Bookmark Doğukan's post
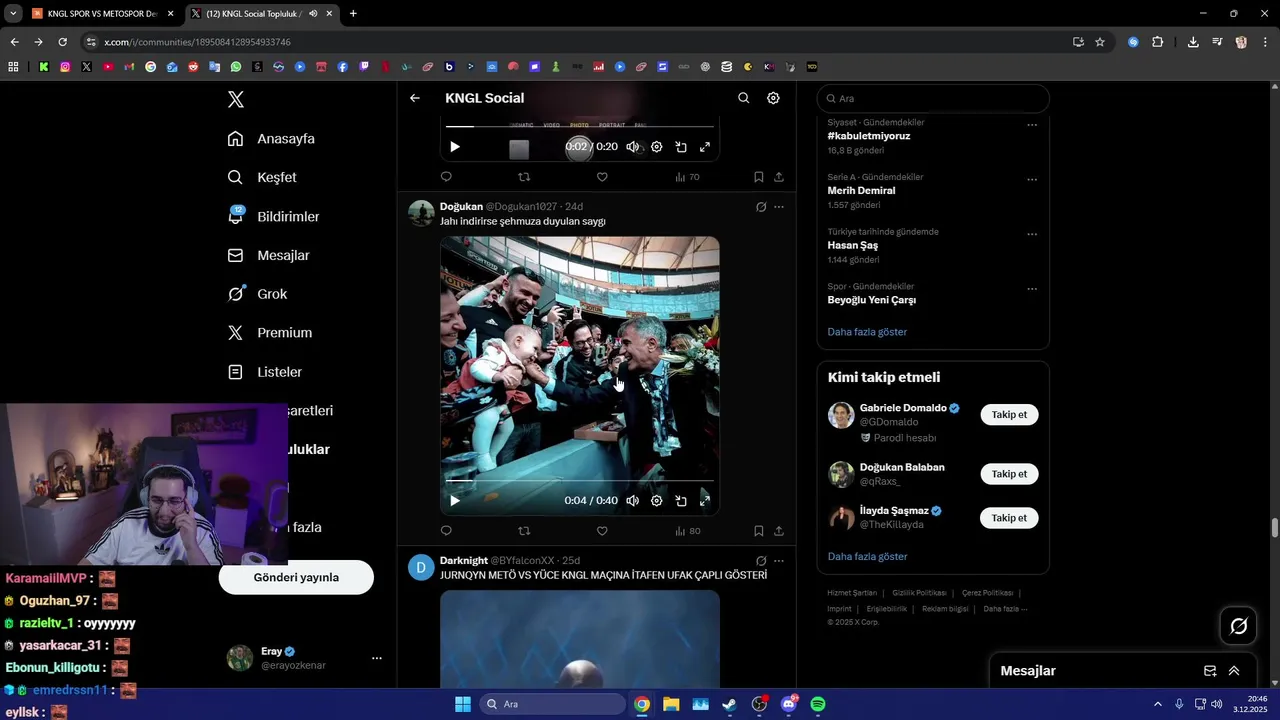1280x720 pixels. [758, 531]
